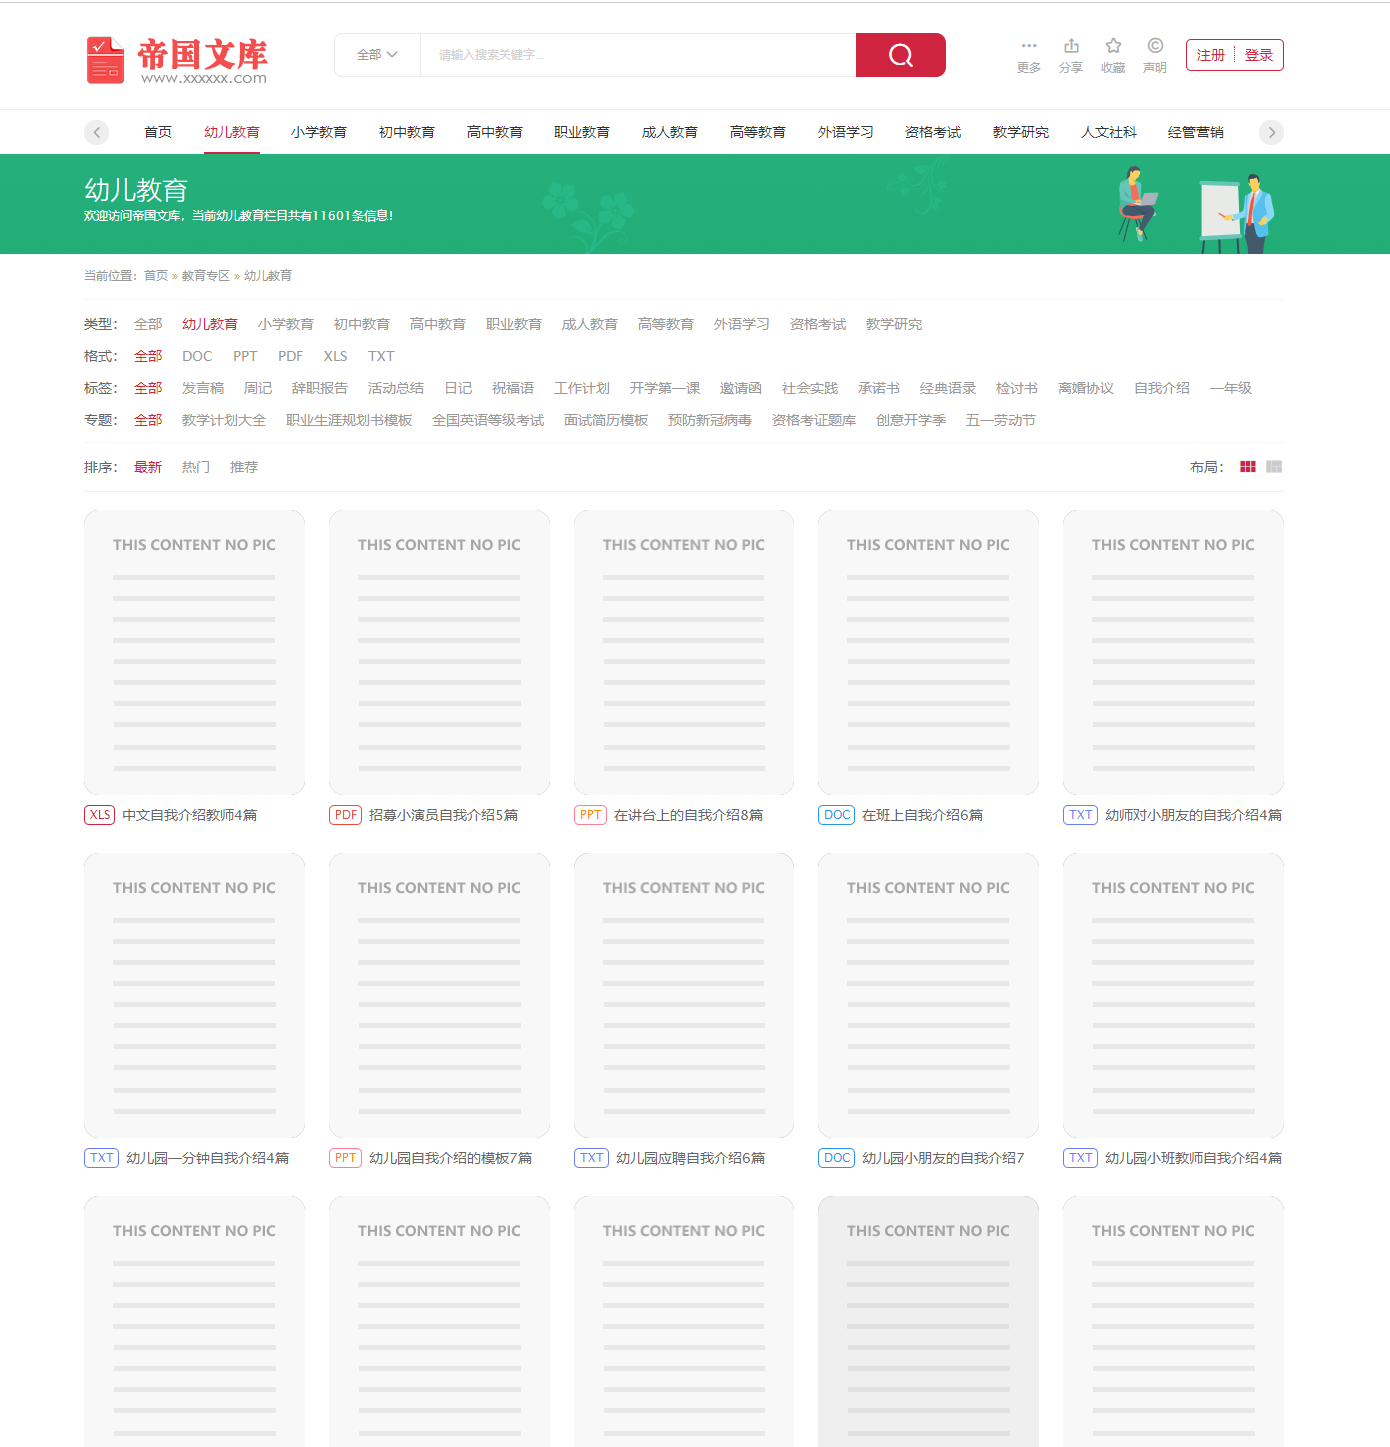Open document title 幼儿园应聘自我介绍6篇
The image size is (1390, 1447).
[690, 1158]
